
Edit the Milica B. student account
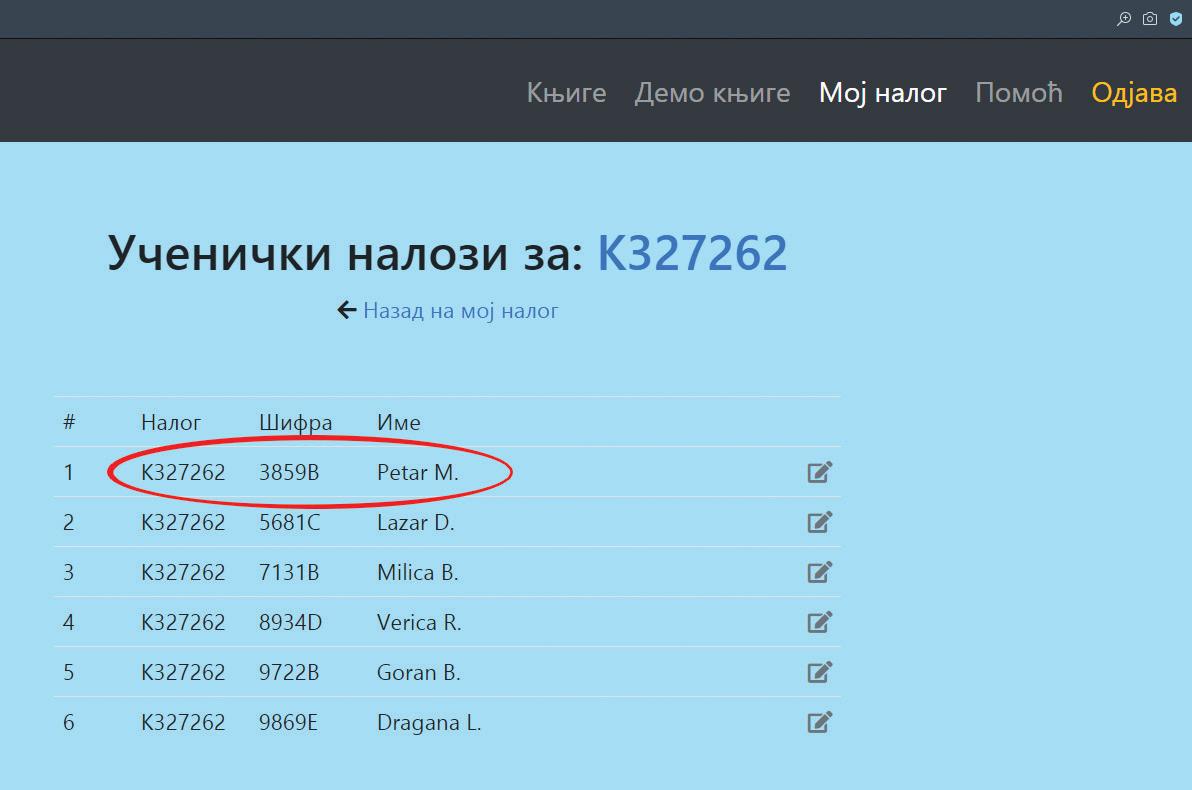820,572
